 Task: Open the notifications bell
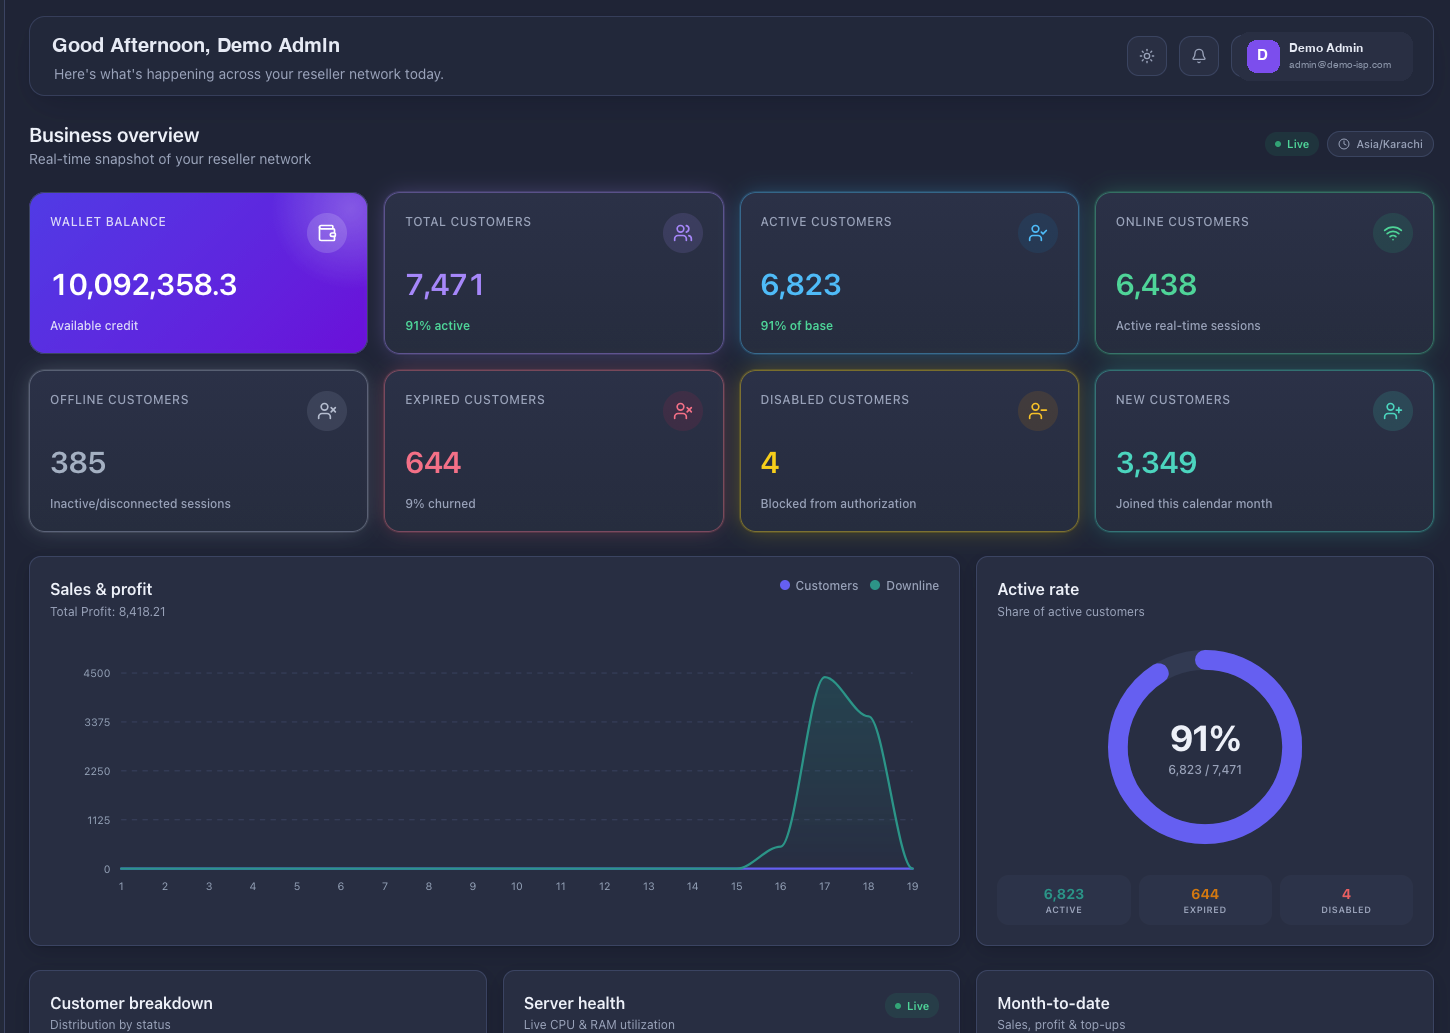[x=1199, y=56]
